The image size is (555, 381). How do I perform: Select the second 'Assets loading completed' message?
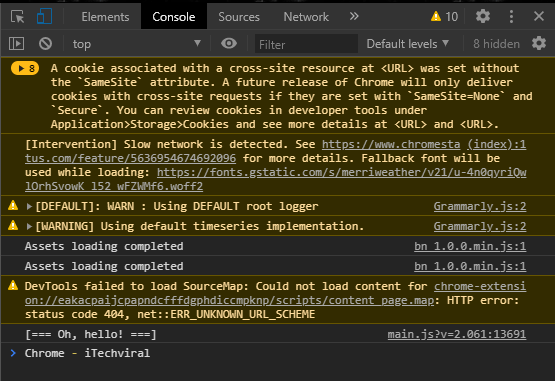tap(104, 266)
